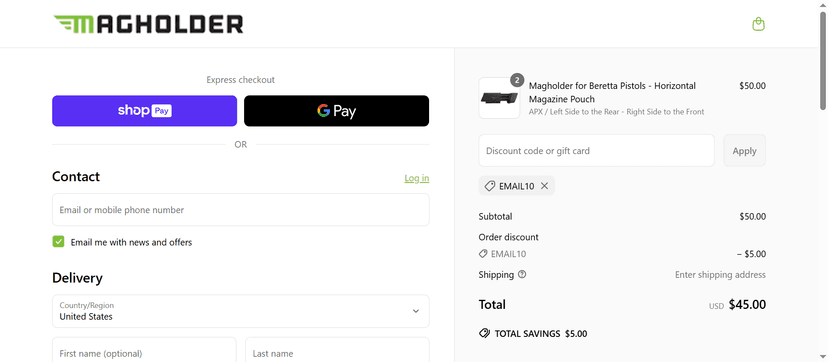Click the EMAIL10 tag icon under Order discount

tap(483, 254)
